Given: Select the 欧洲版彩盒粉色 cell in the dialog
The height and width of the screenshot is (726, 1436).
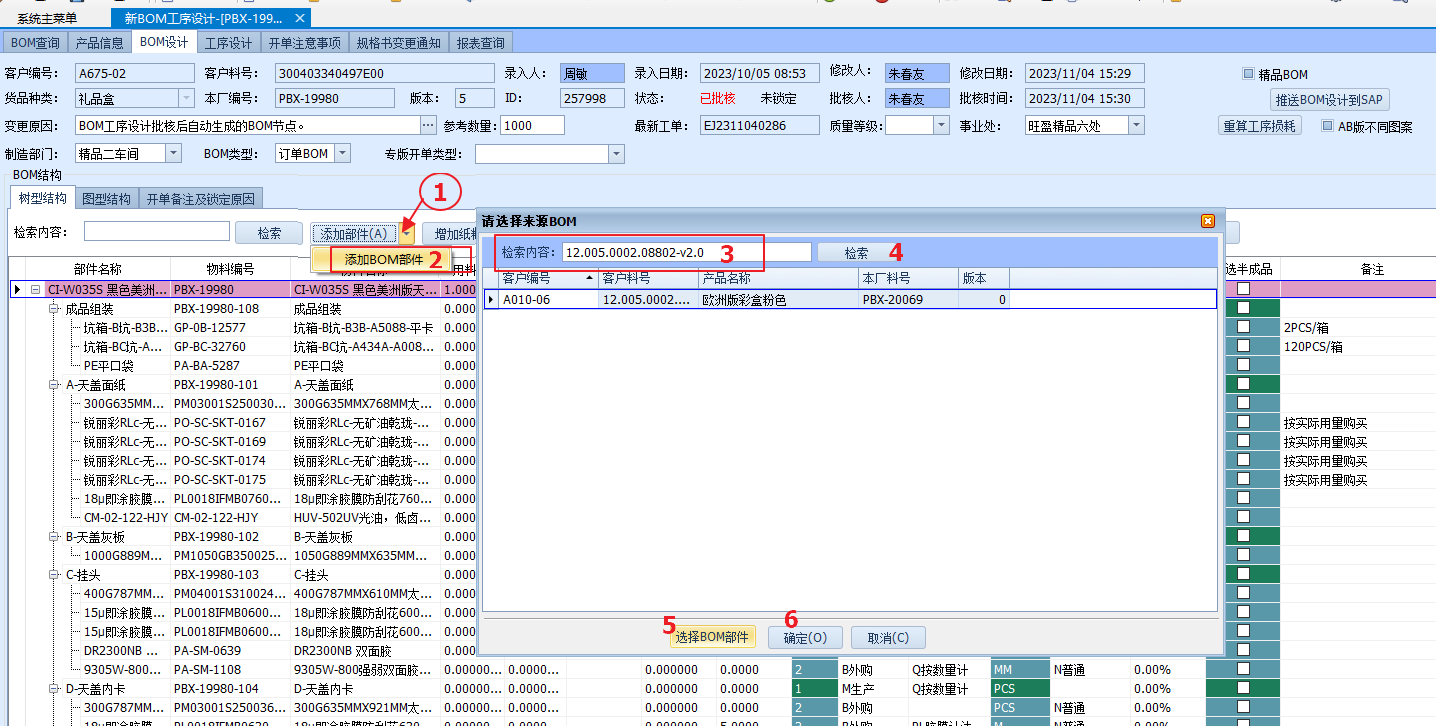Looking at the screenshot, I should (x=778, y=299).
